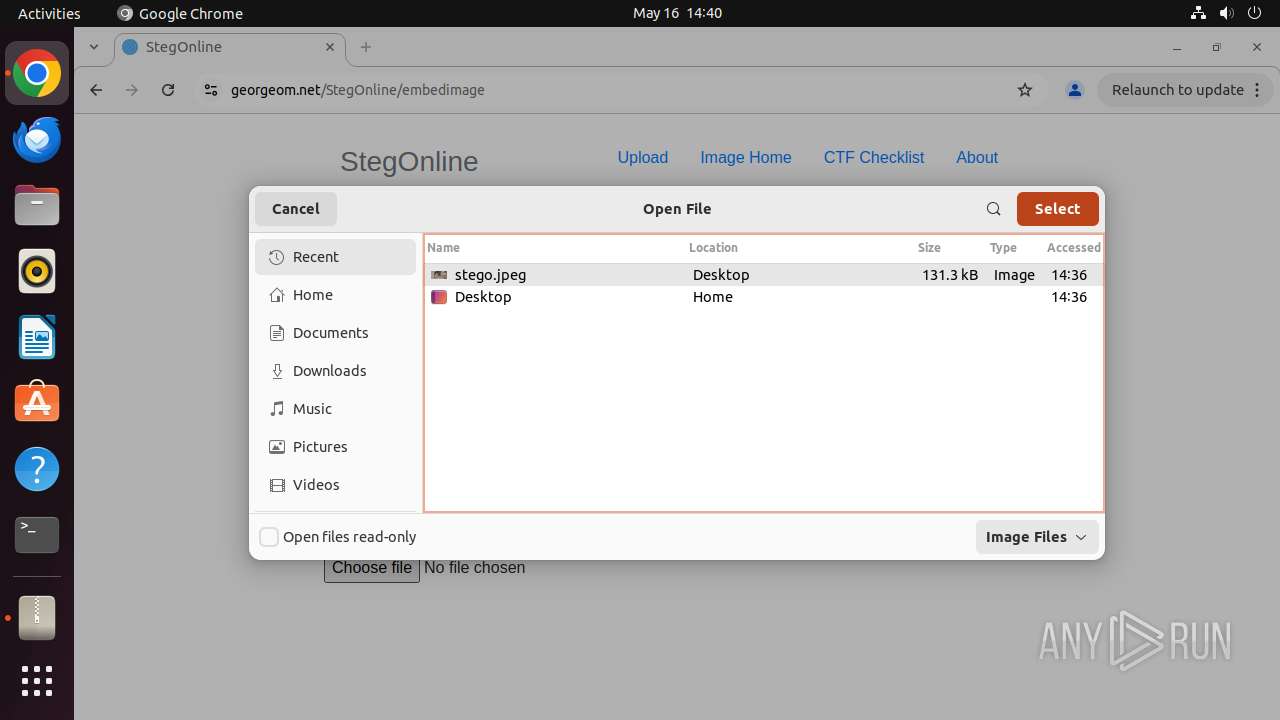
Task: Click Activities in top bar
Action: point(49,13)
